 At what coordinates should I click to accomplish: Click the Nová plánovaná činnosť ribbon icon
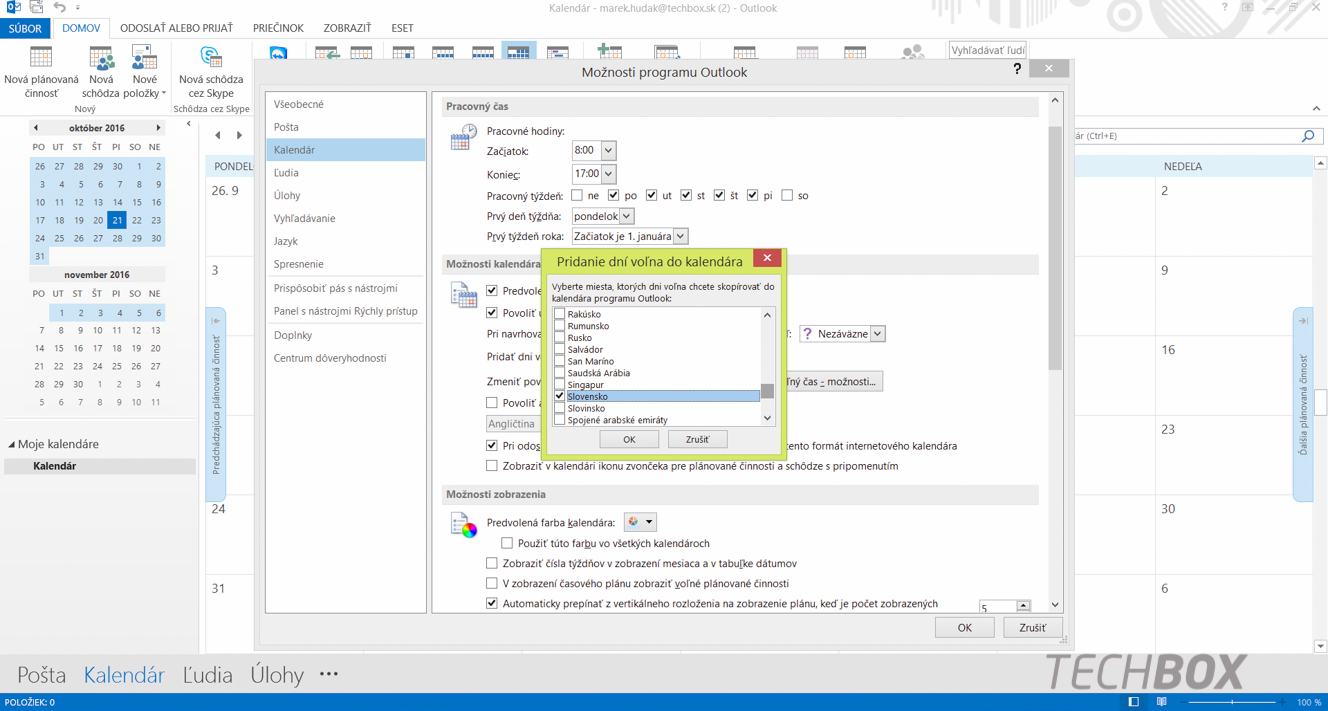click(41, 59)
